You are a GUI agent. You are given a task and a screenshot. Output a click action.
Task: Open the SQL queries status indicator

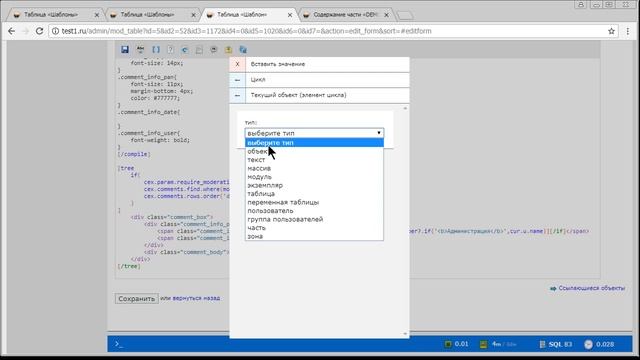tap(555, 344)
